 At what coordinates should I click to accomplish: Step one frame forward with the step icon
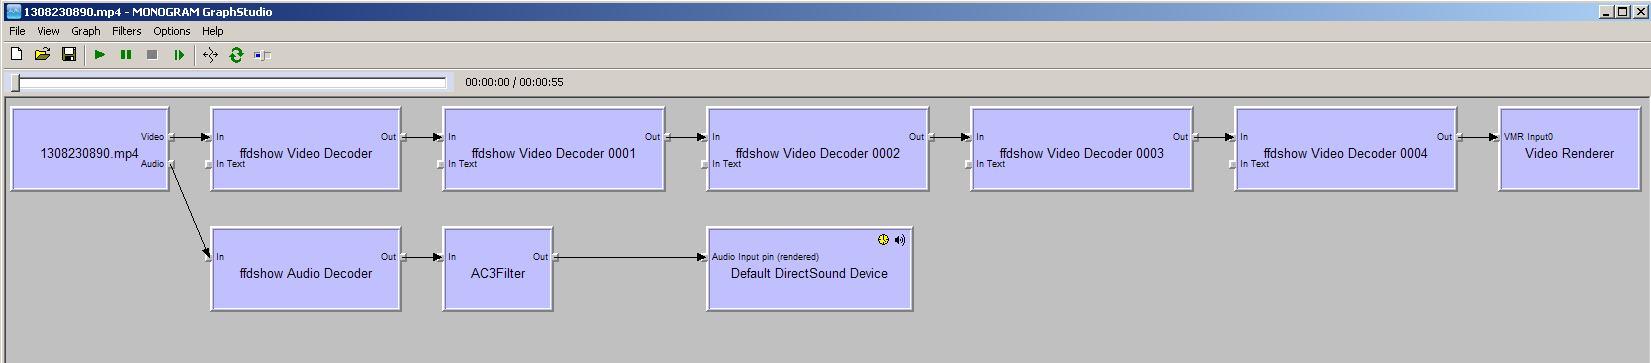179,55
